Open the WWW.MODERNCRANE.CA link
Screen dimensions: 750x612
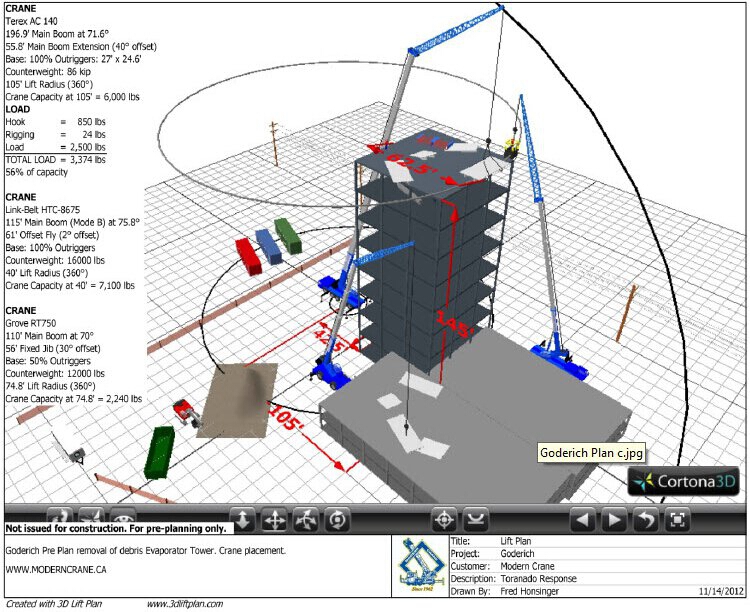(x=56, y=569)
